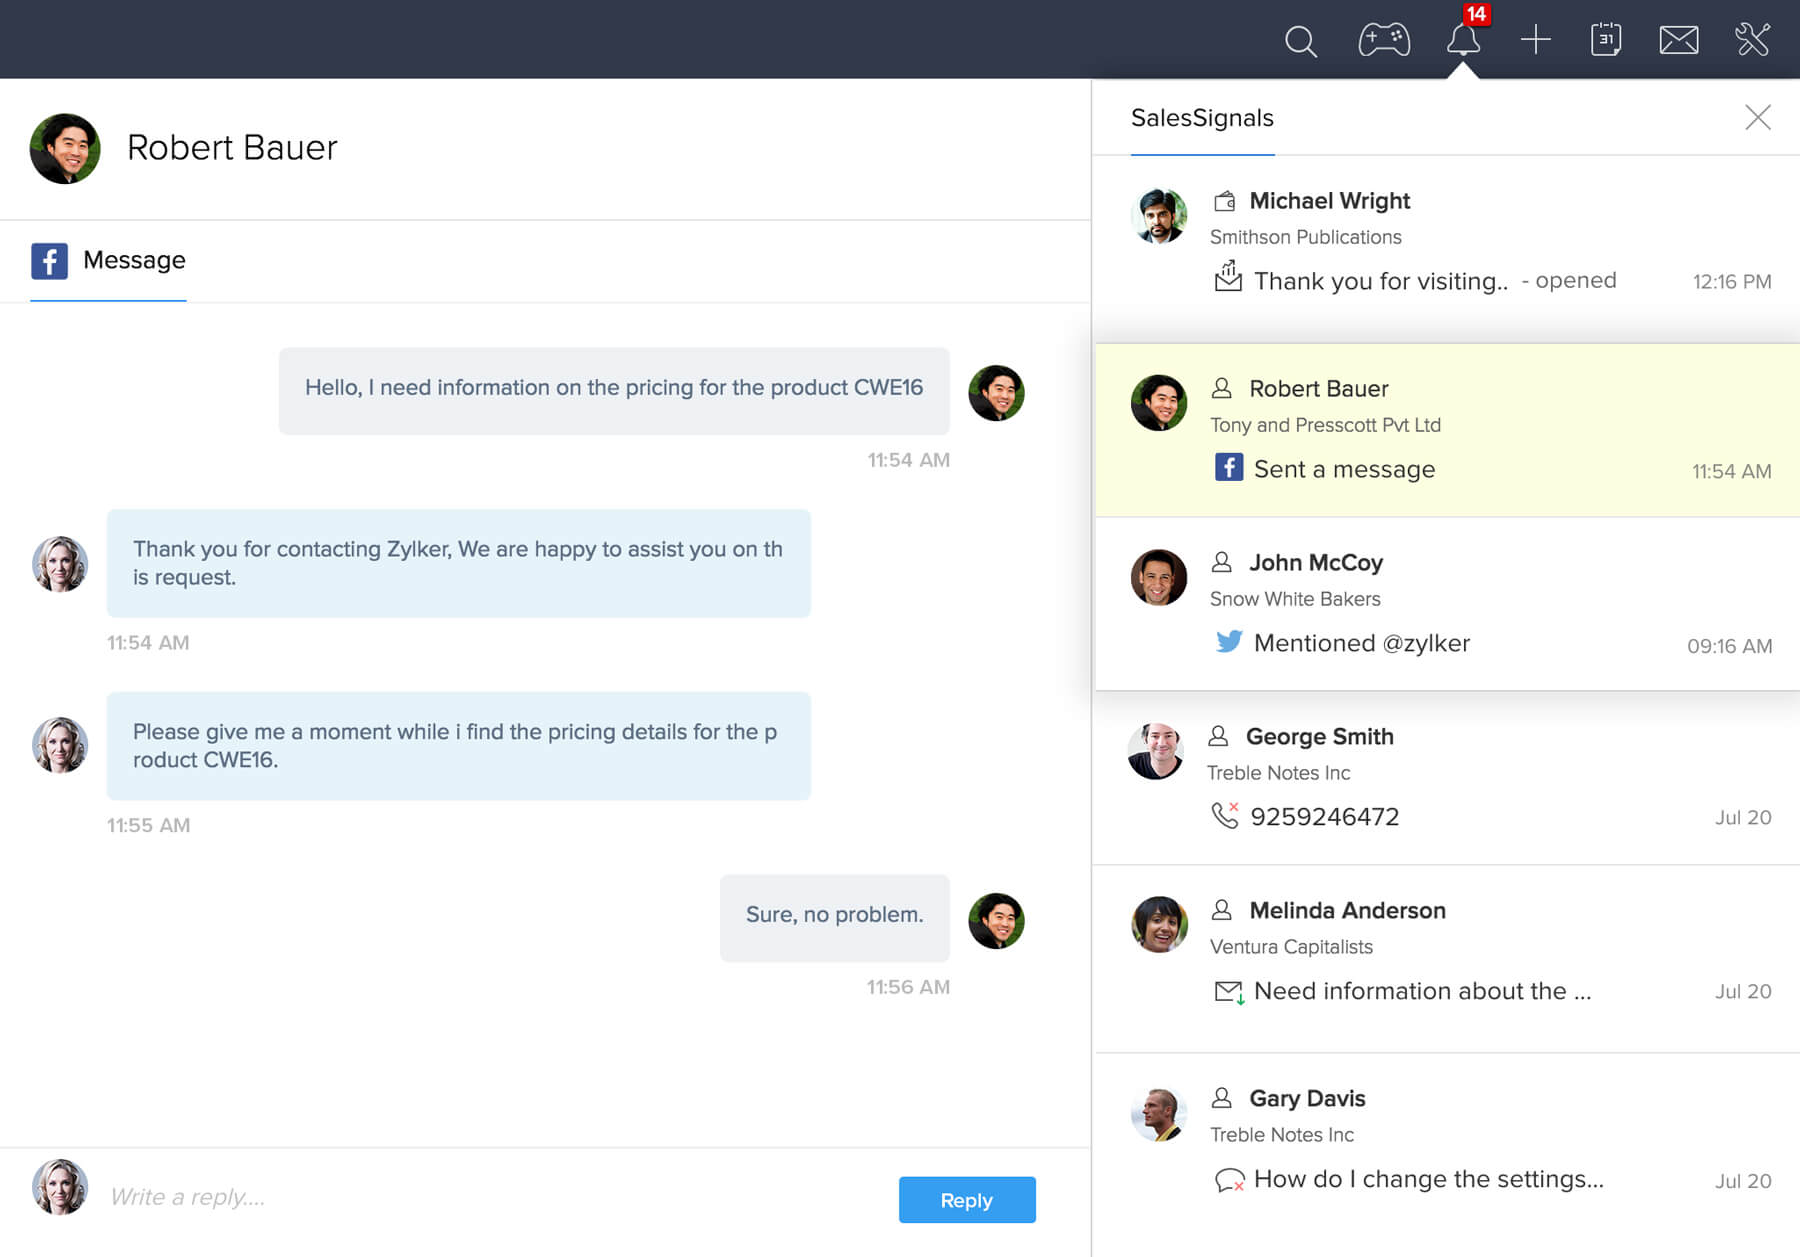Click Robert Bauer's profile photo in header
1800x1257 pixels.
pyautogui.click(x=65, y=149)
